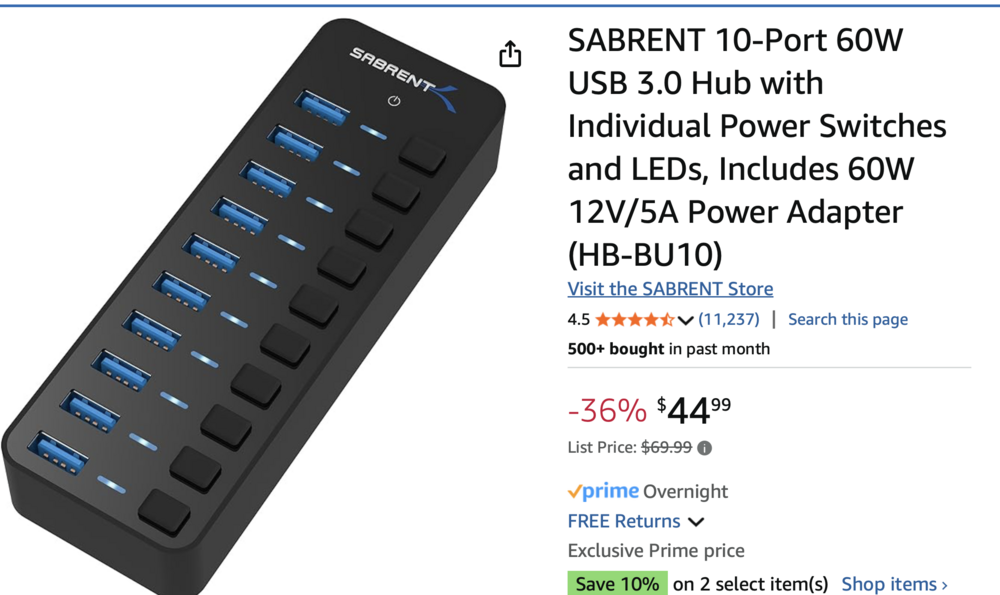Viewport: 1000px width, 595px height.
Task: Click the 4.5 rating number
Action: click(578, 320)
